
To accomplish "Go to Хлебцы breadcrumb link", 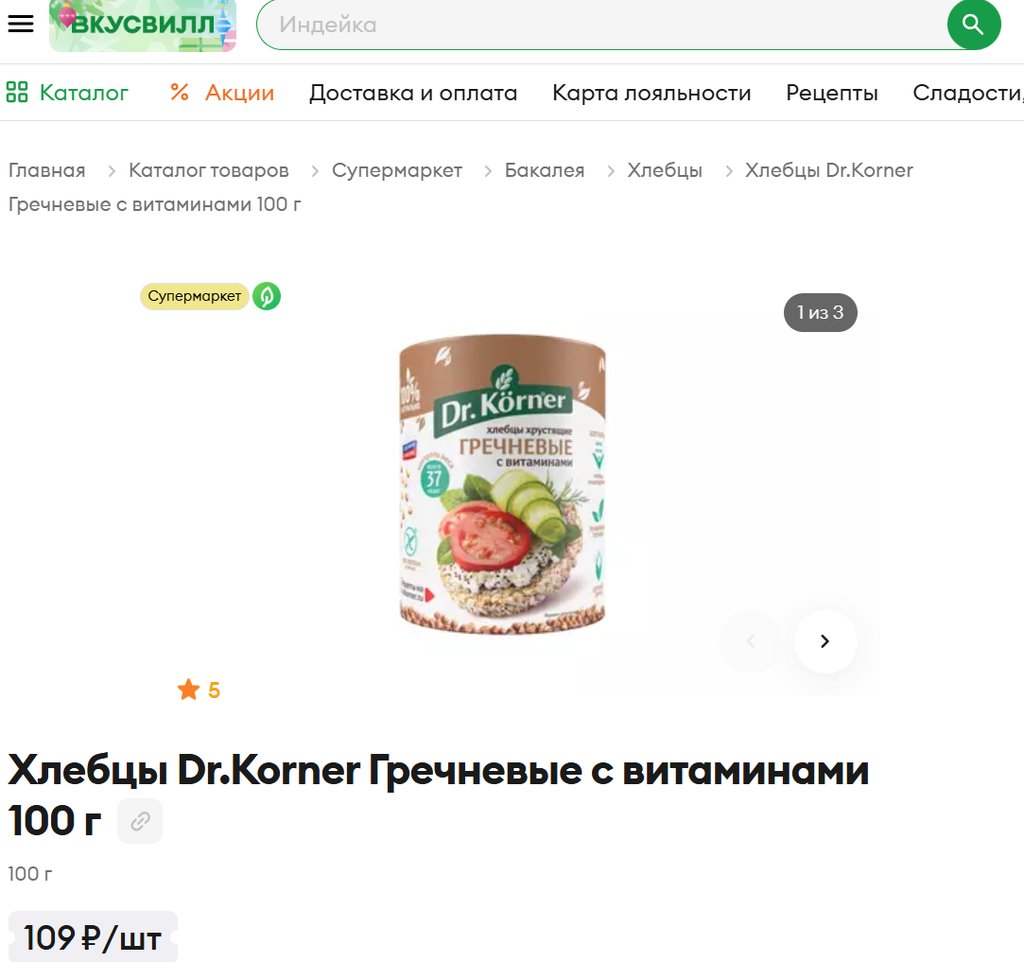I will coord(665,170).
